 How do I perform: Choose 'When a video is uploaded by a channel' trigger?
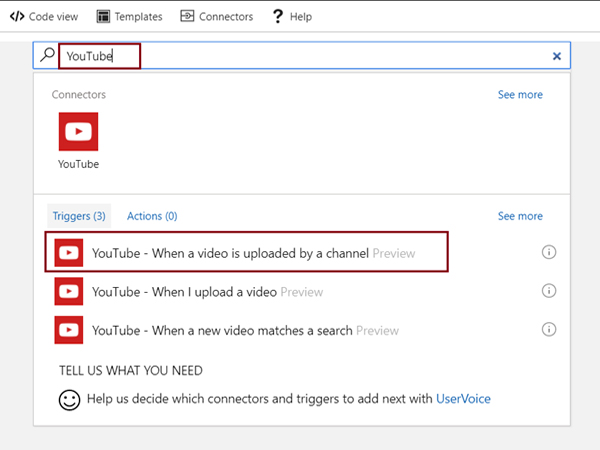click(x=246, y=252)
